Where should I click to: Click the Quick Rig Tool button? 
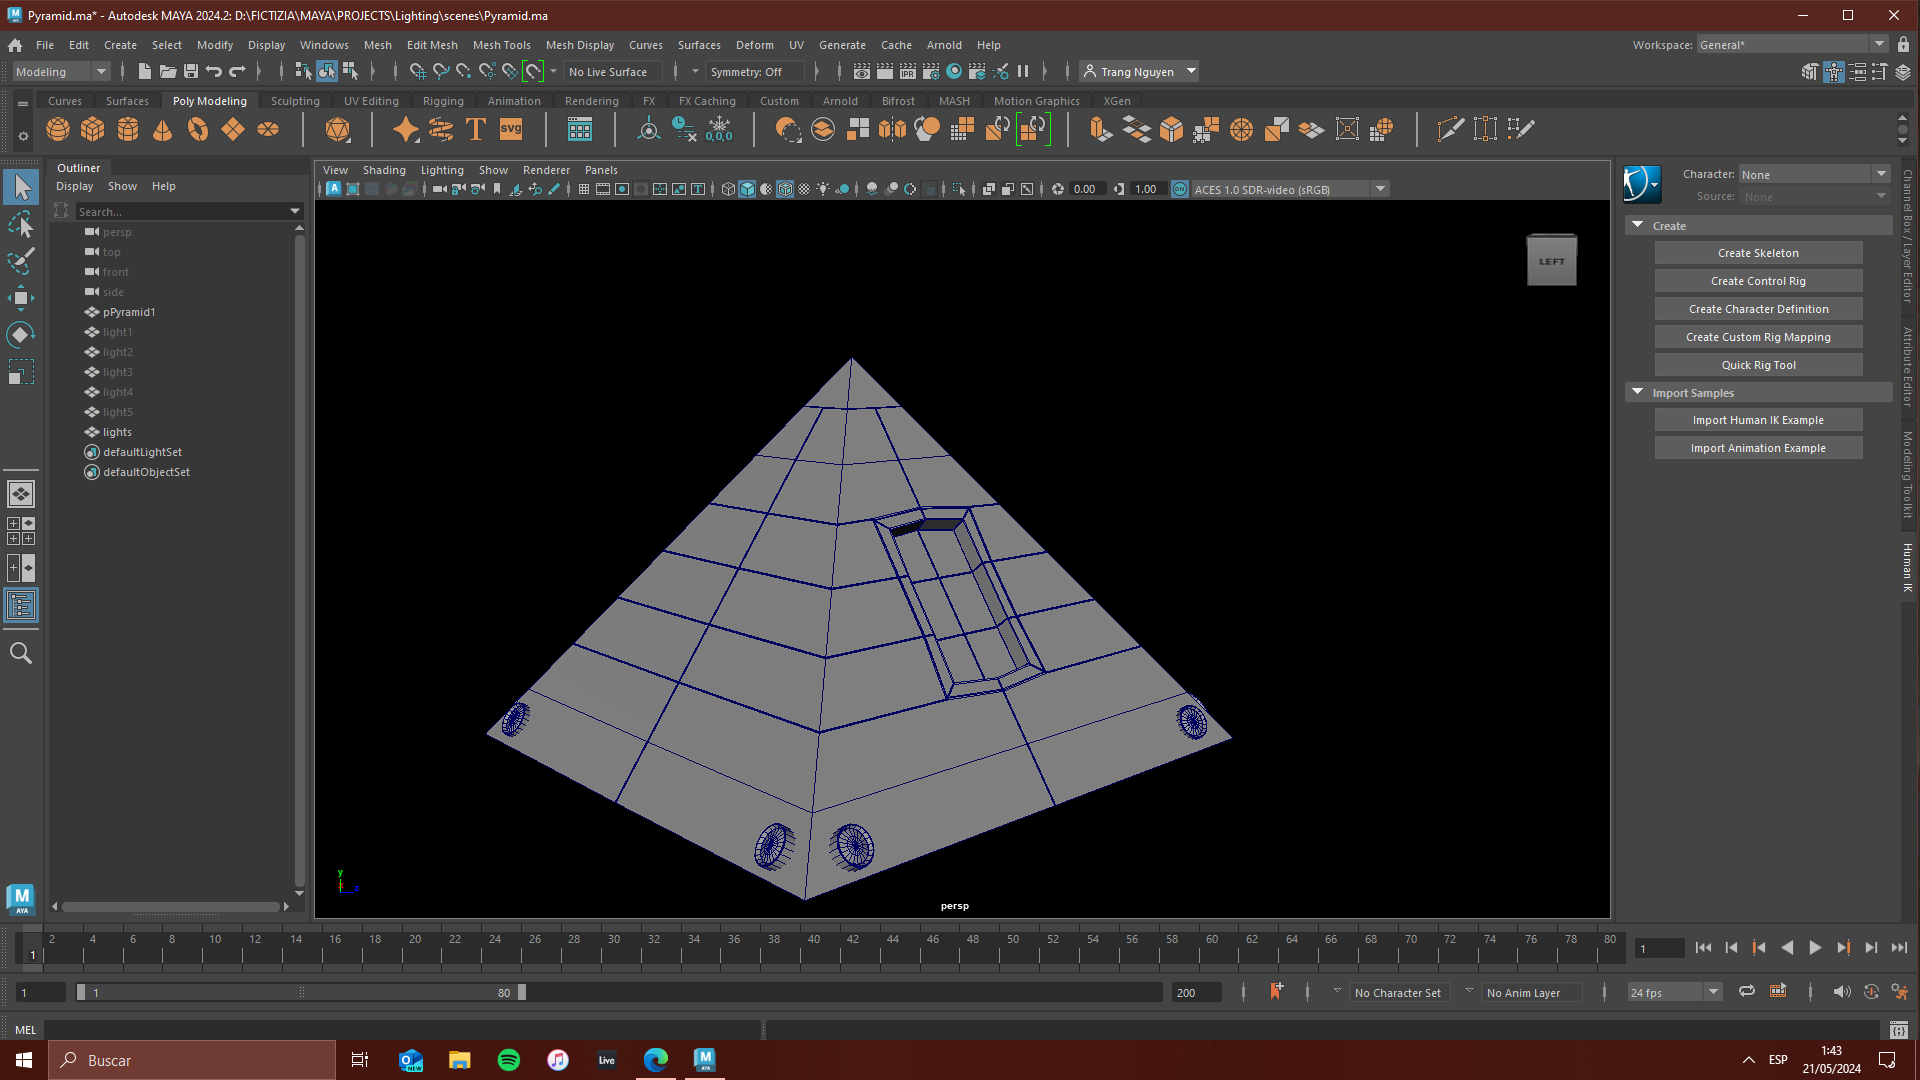point(1758,365)
